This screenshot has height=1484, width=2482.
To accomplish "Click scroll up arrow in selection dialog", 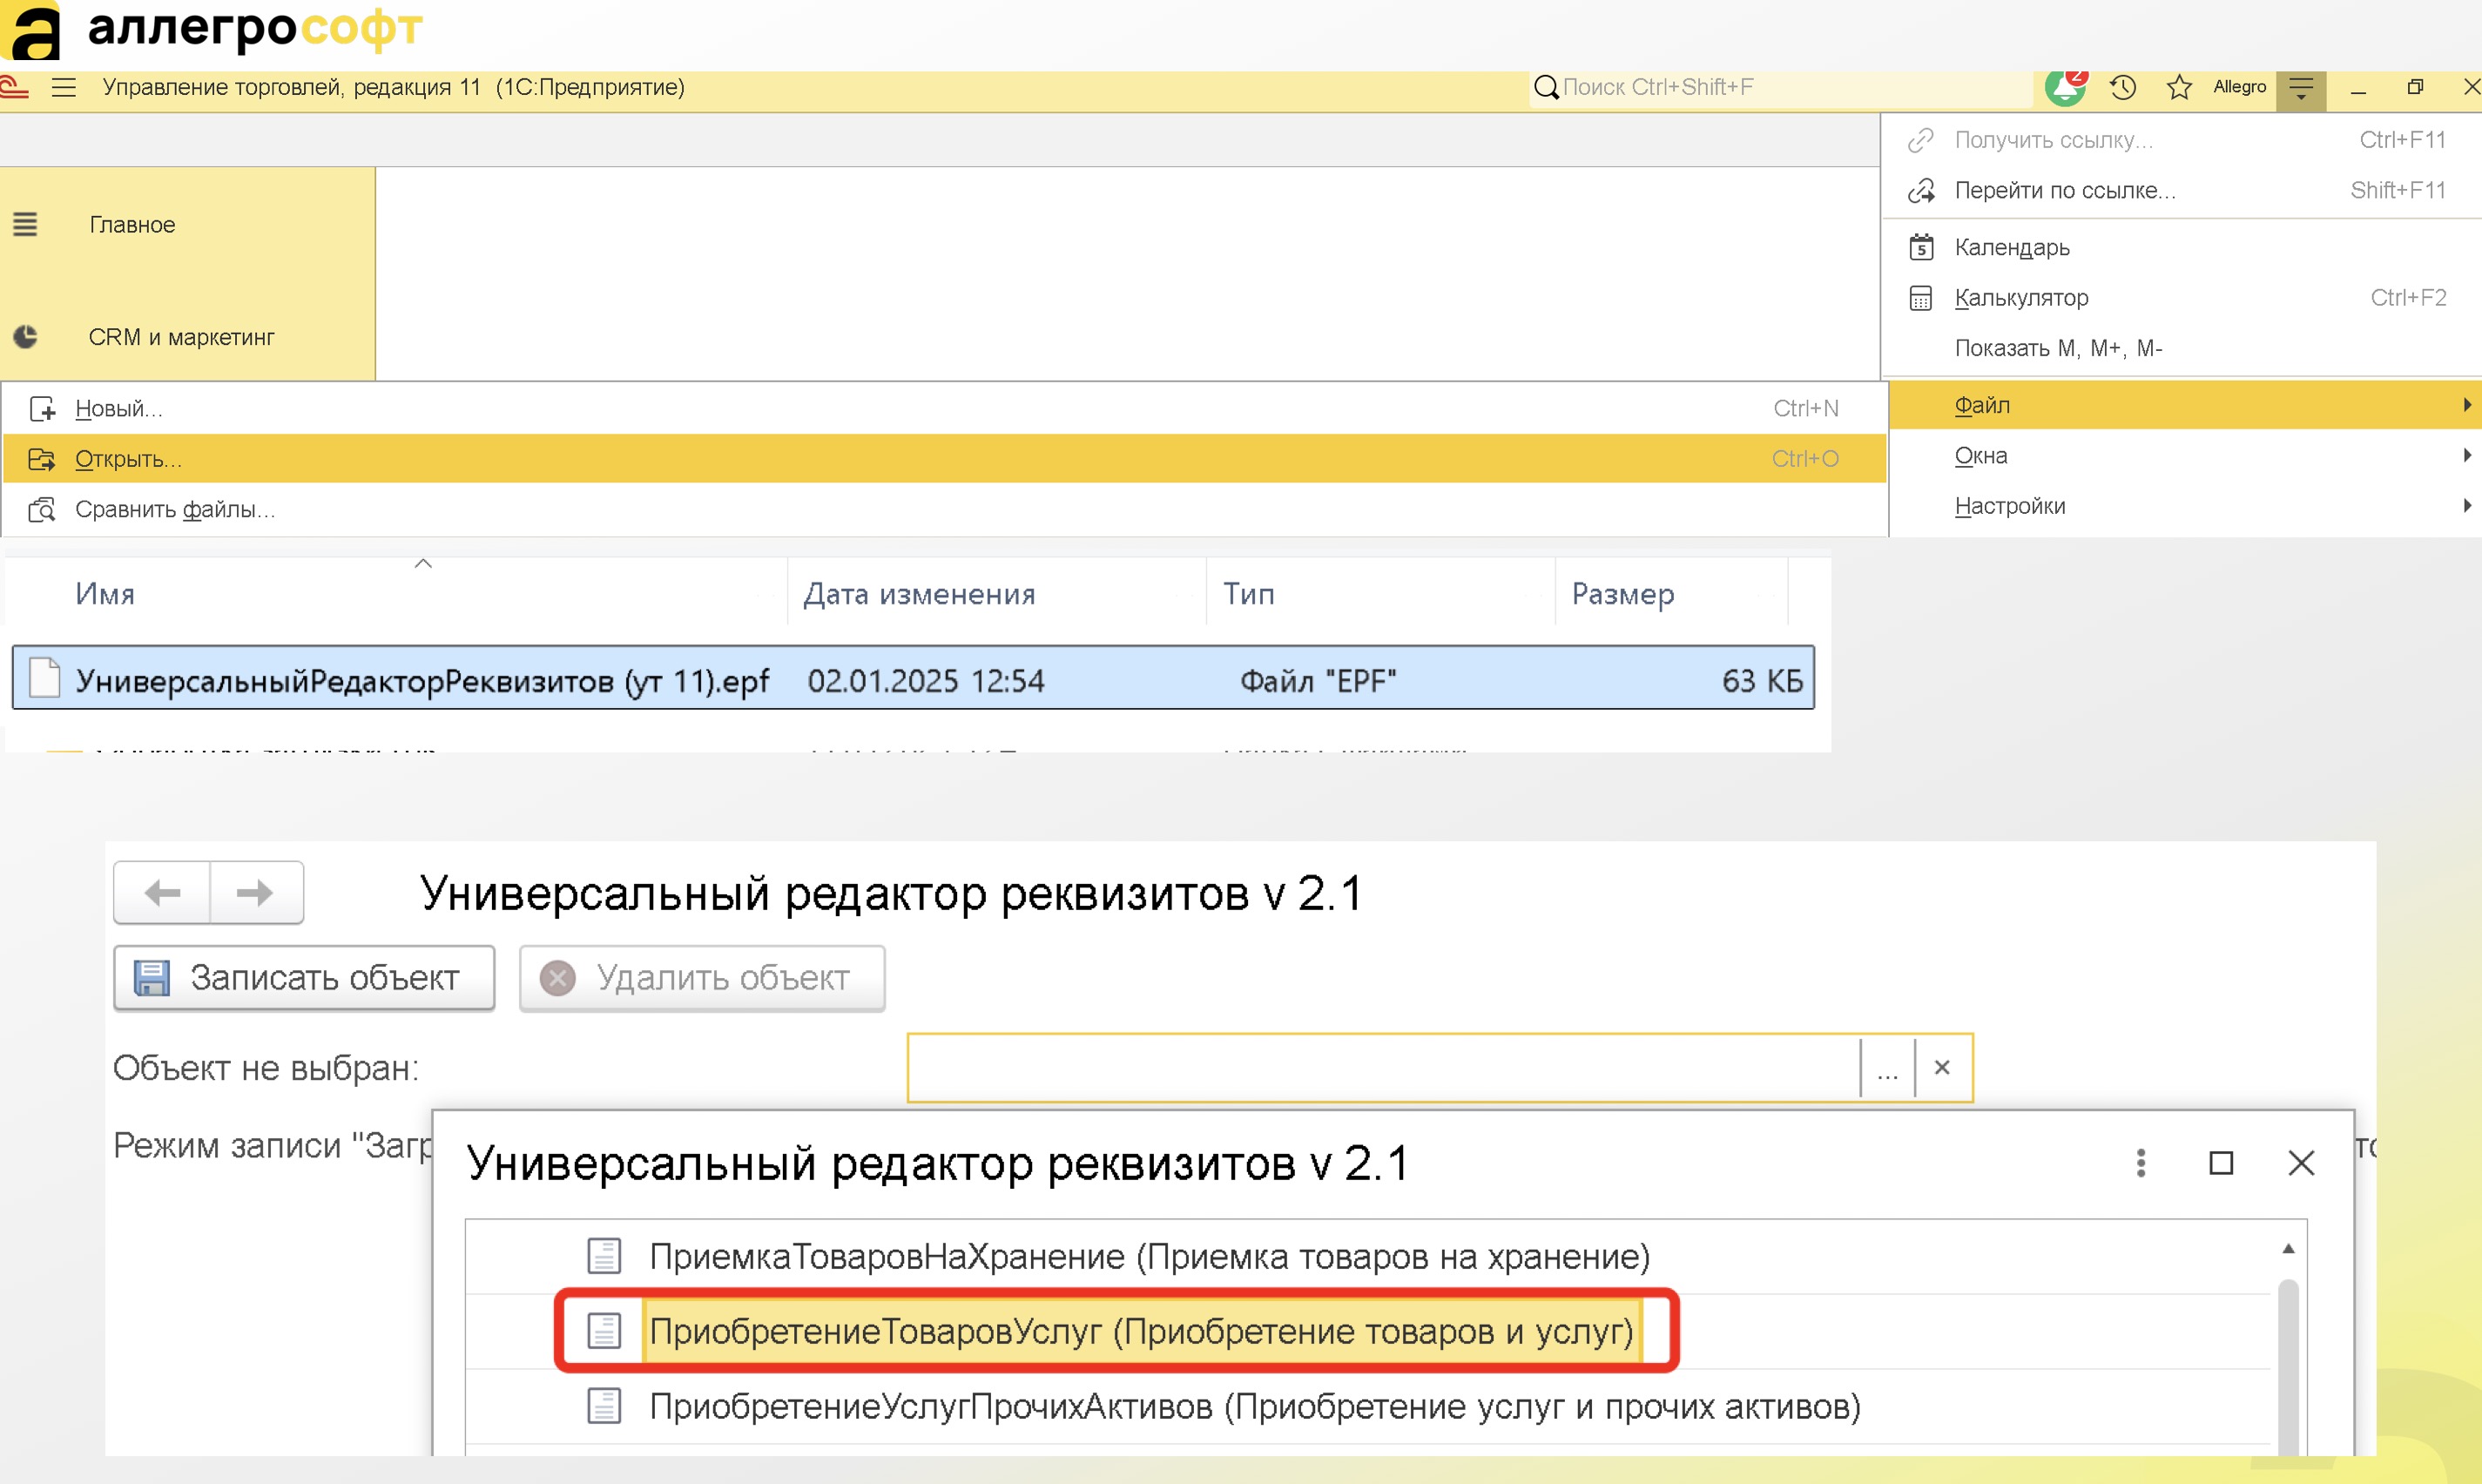I will (x=2288, y=1249).
